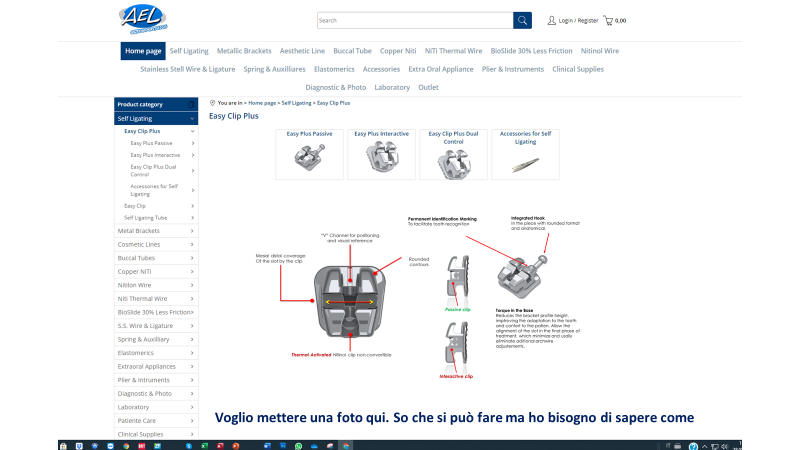Click the magnifier search button
The height and width of the screenshot is (450, 800).
pyautogui.click(x=522, y=20)
